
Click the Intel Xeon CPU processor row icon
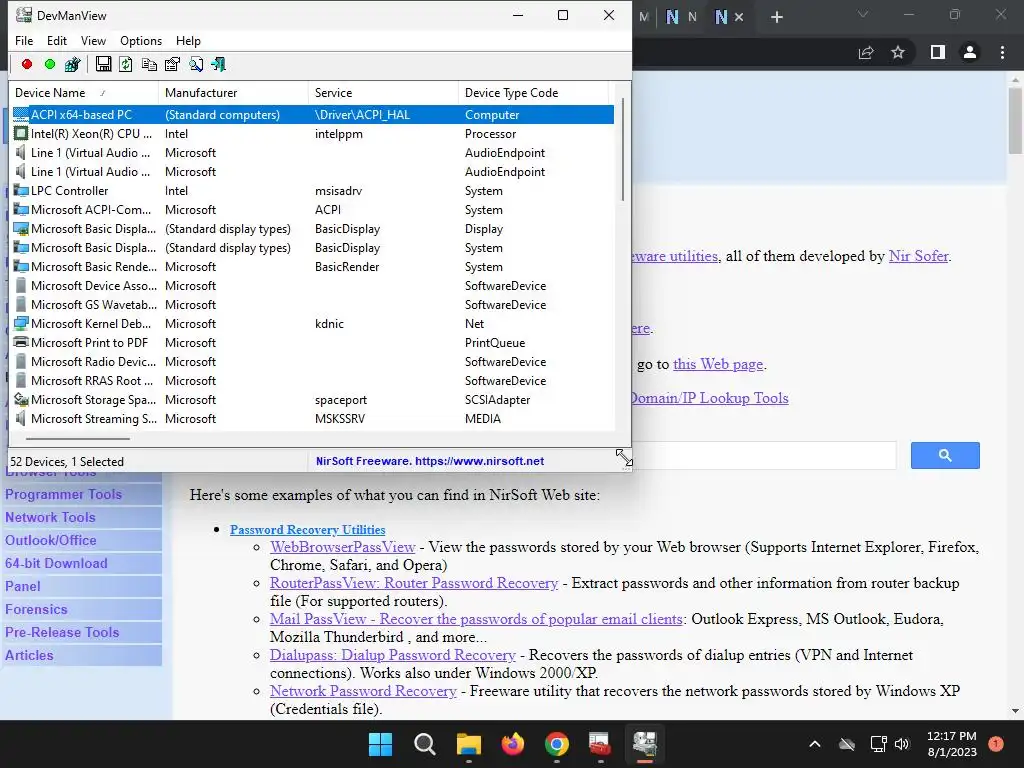pyautogui.click(x=21, y=133)
